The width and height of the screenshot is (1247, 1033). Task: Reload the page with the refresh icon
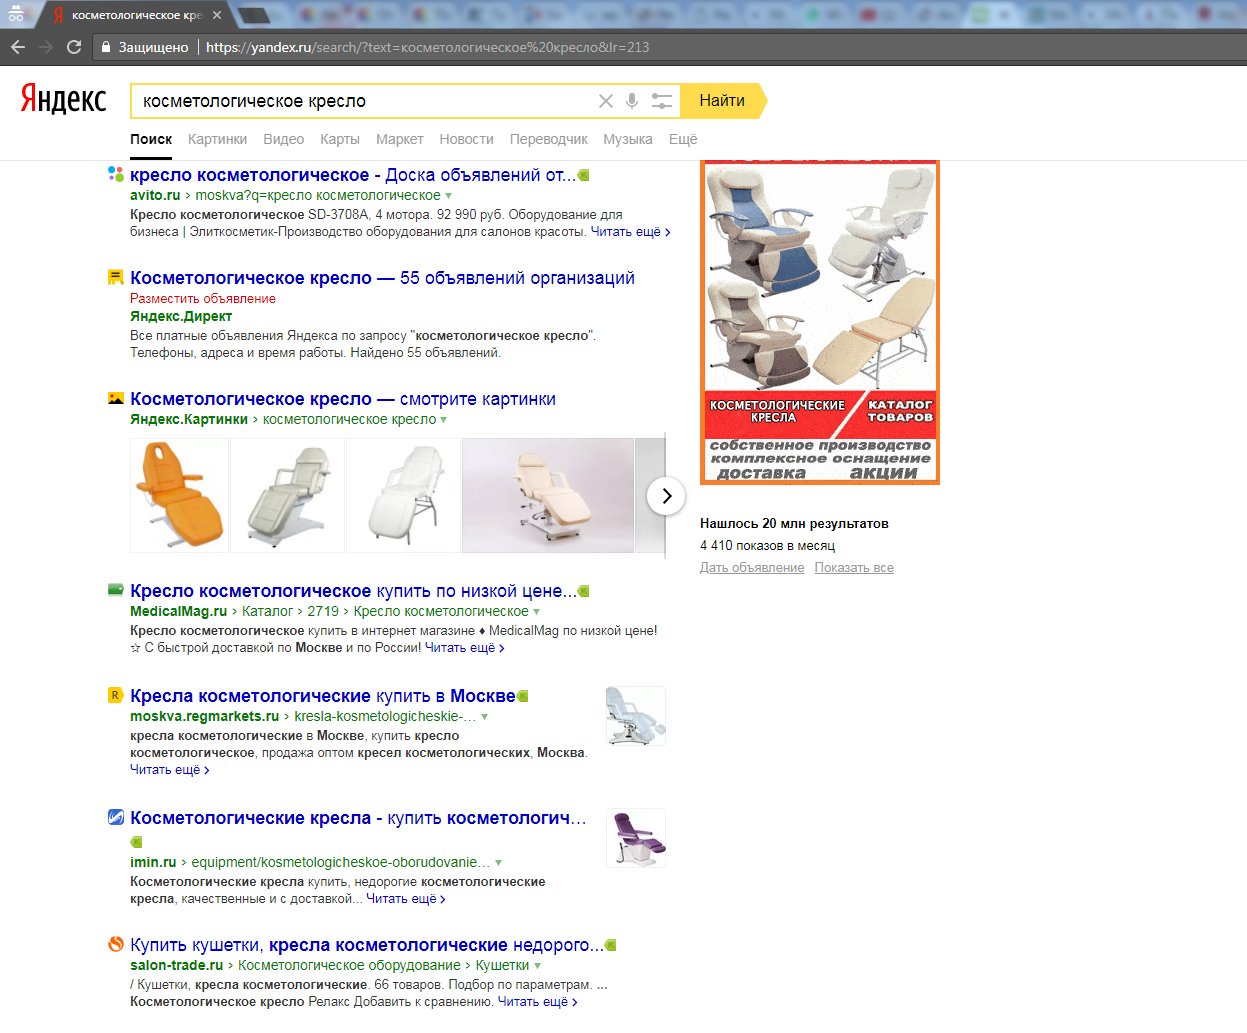coord(74,47)
